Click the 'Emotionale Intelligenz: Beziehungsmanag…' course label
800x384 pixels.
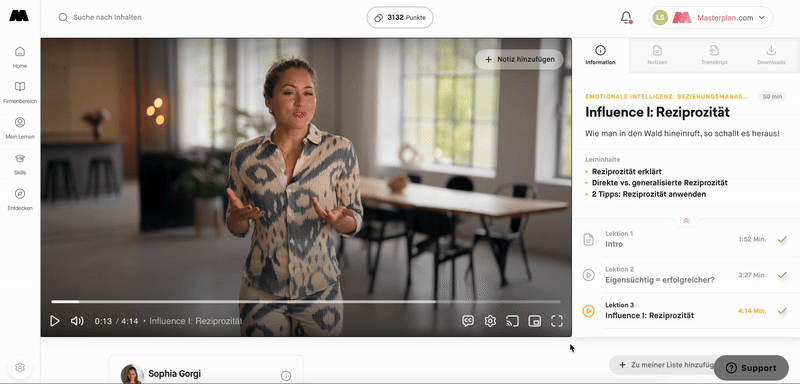[x=667, y=96]
